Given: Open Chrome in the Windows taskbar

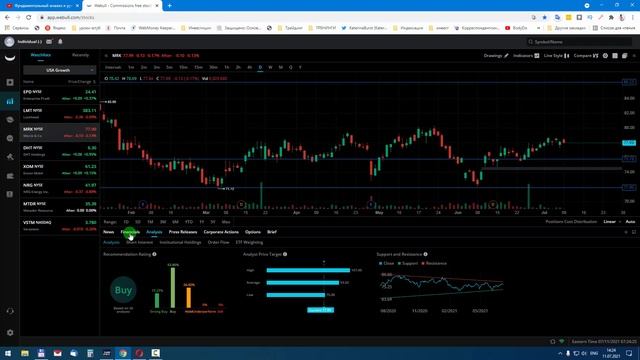Looking at the screenshot, I should tap(123, 353).
